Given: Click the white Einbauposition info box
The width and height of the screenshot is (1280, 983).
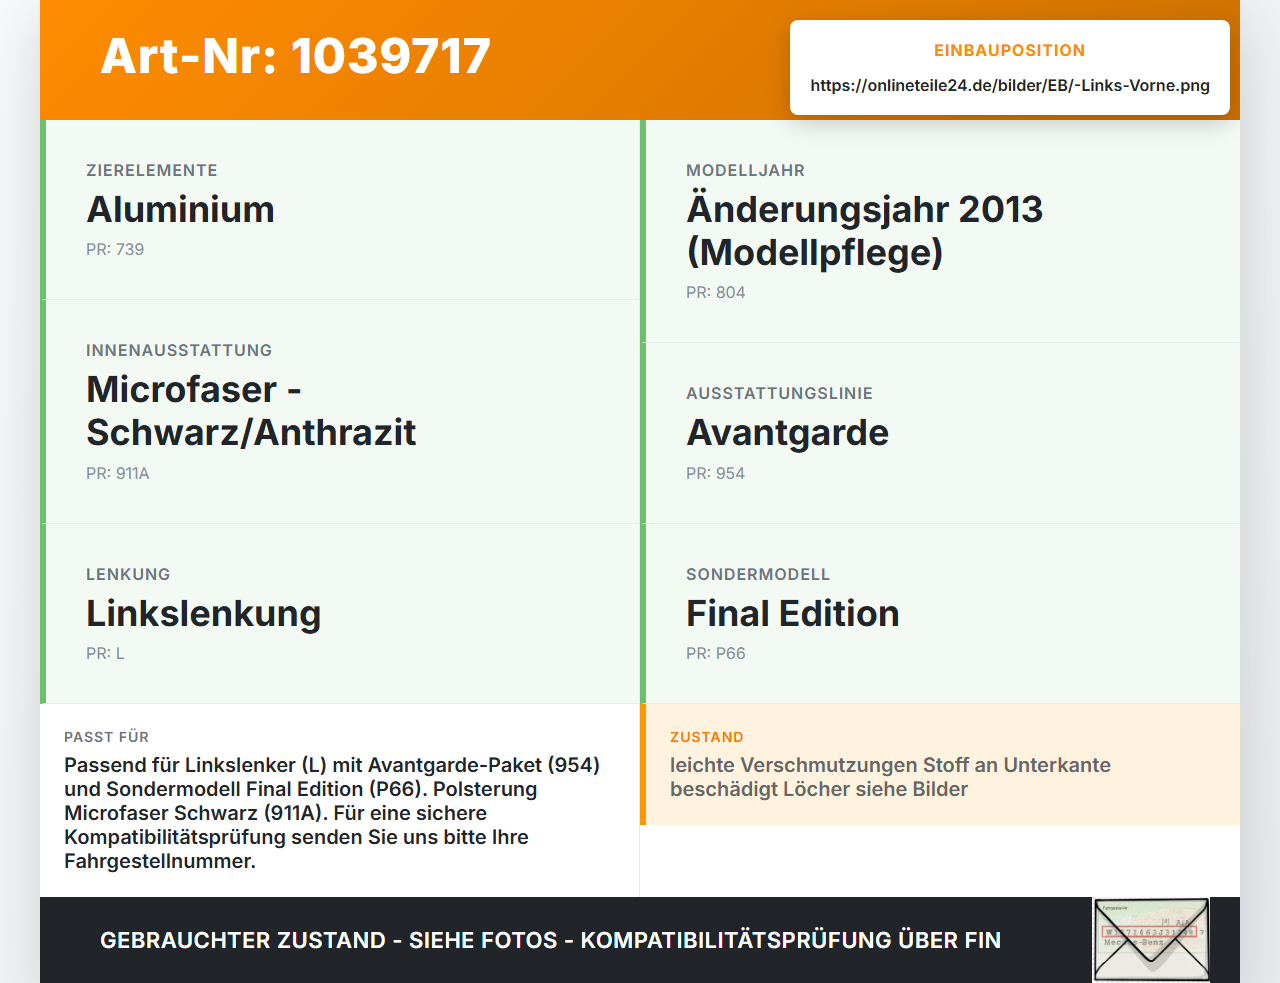Looking at the screenshot, I should (1010, 67).
